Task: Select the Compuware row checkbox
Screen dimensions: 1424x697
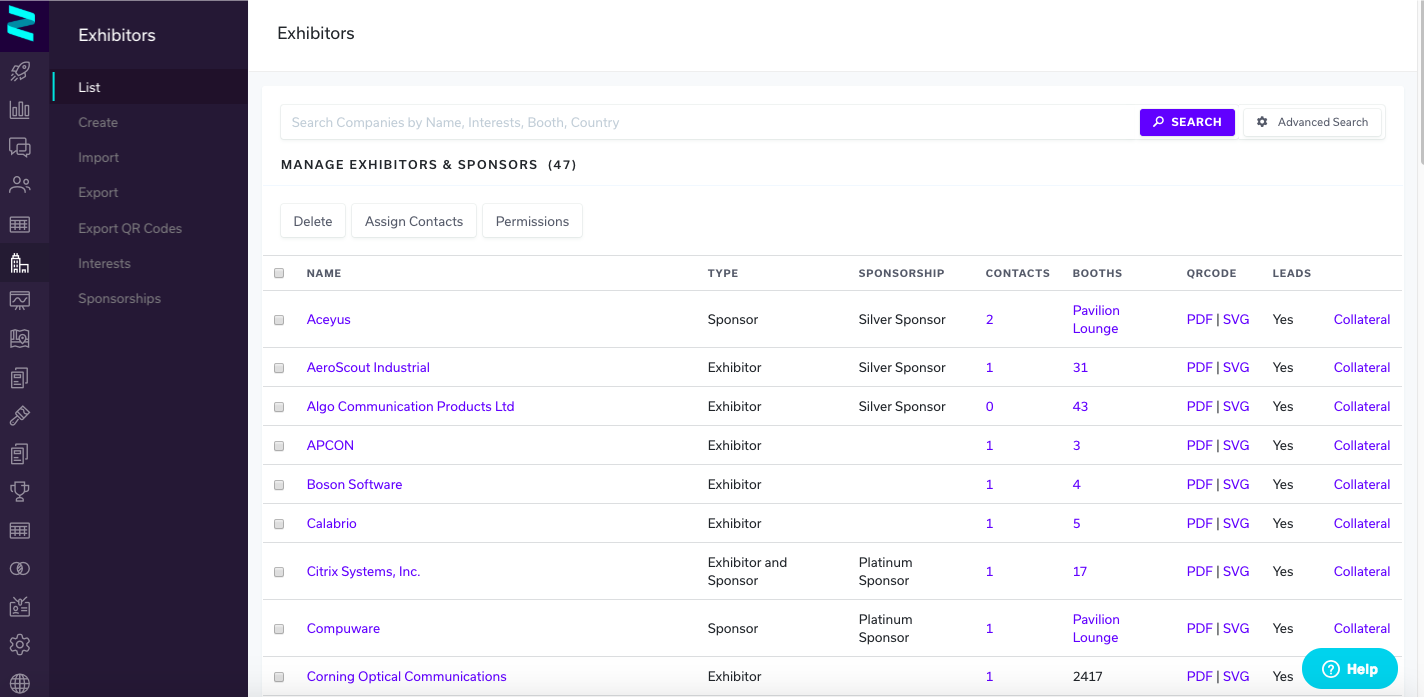Action: click(x=279, y=629)
